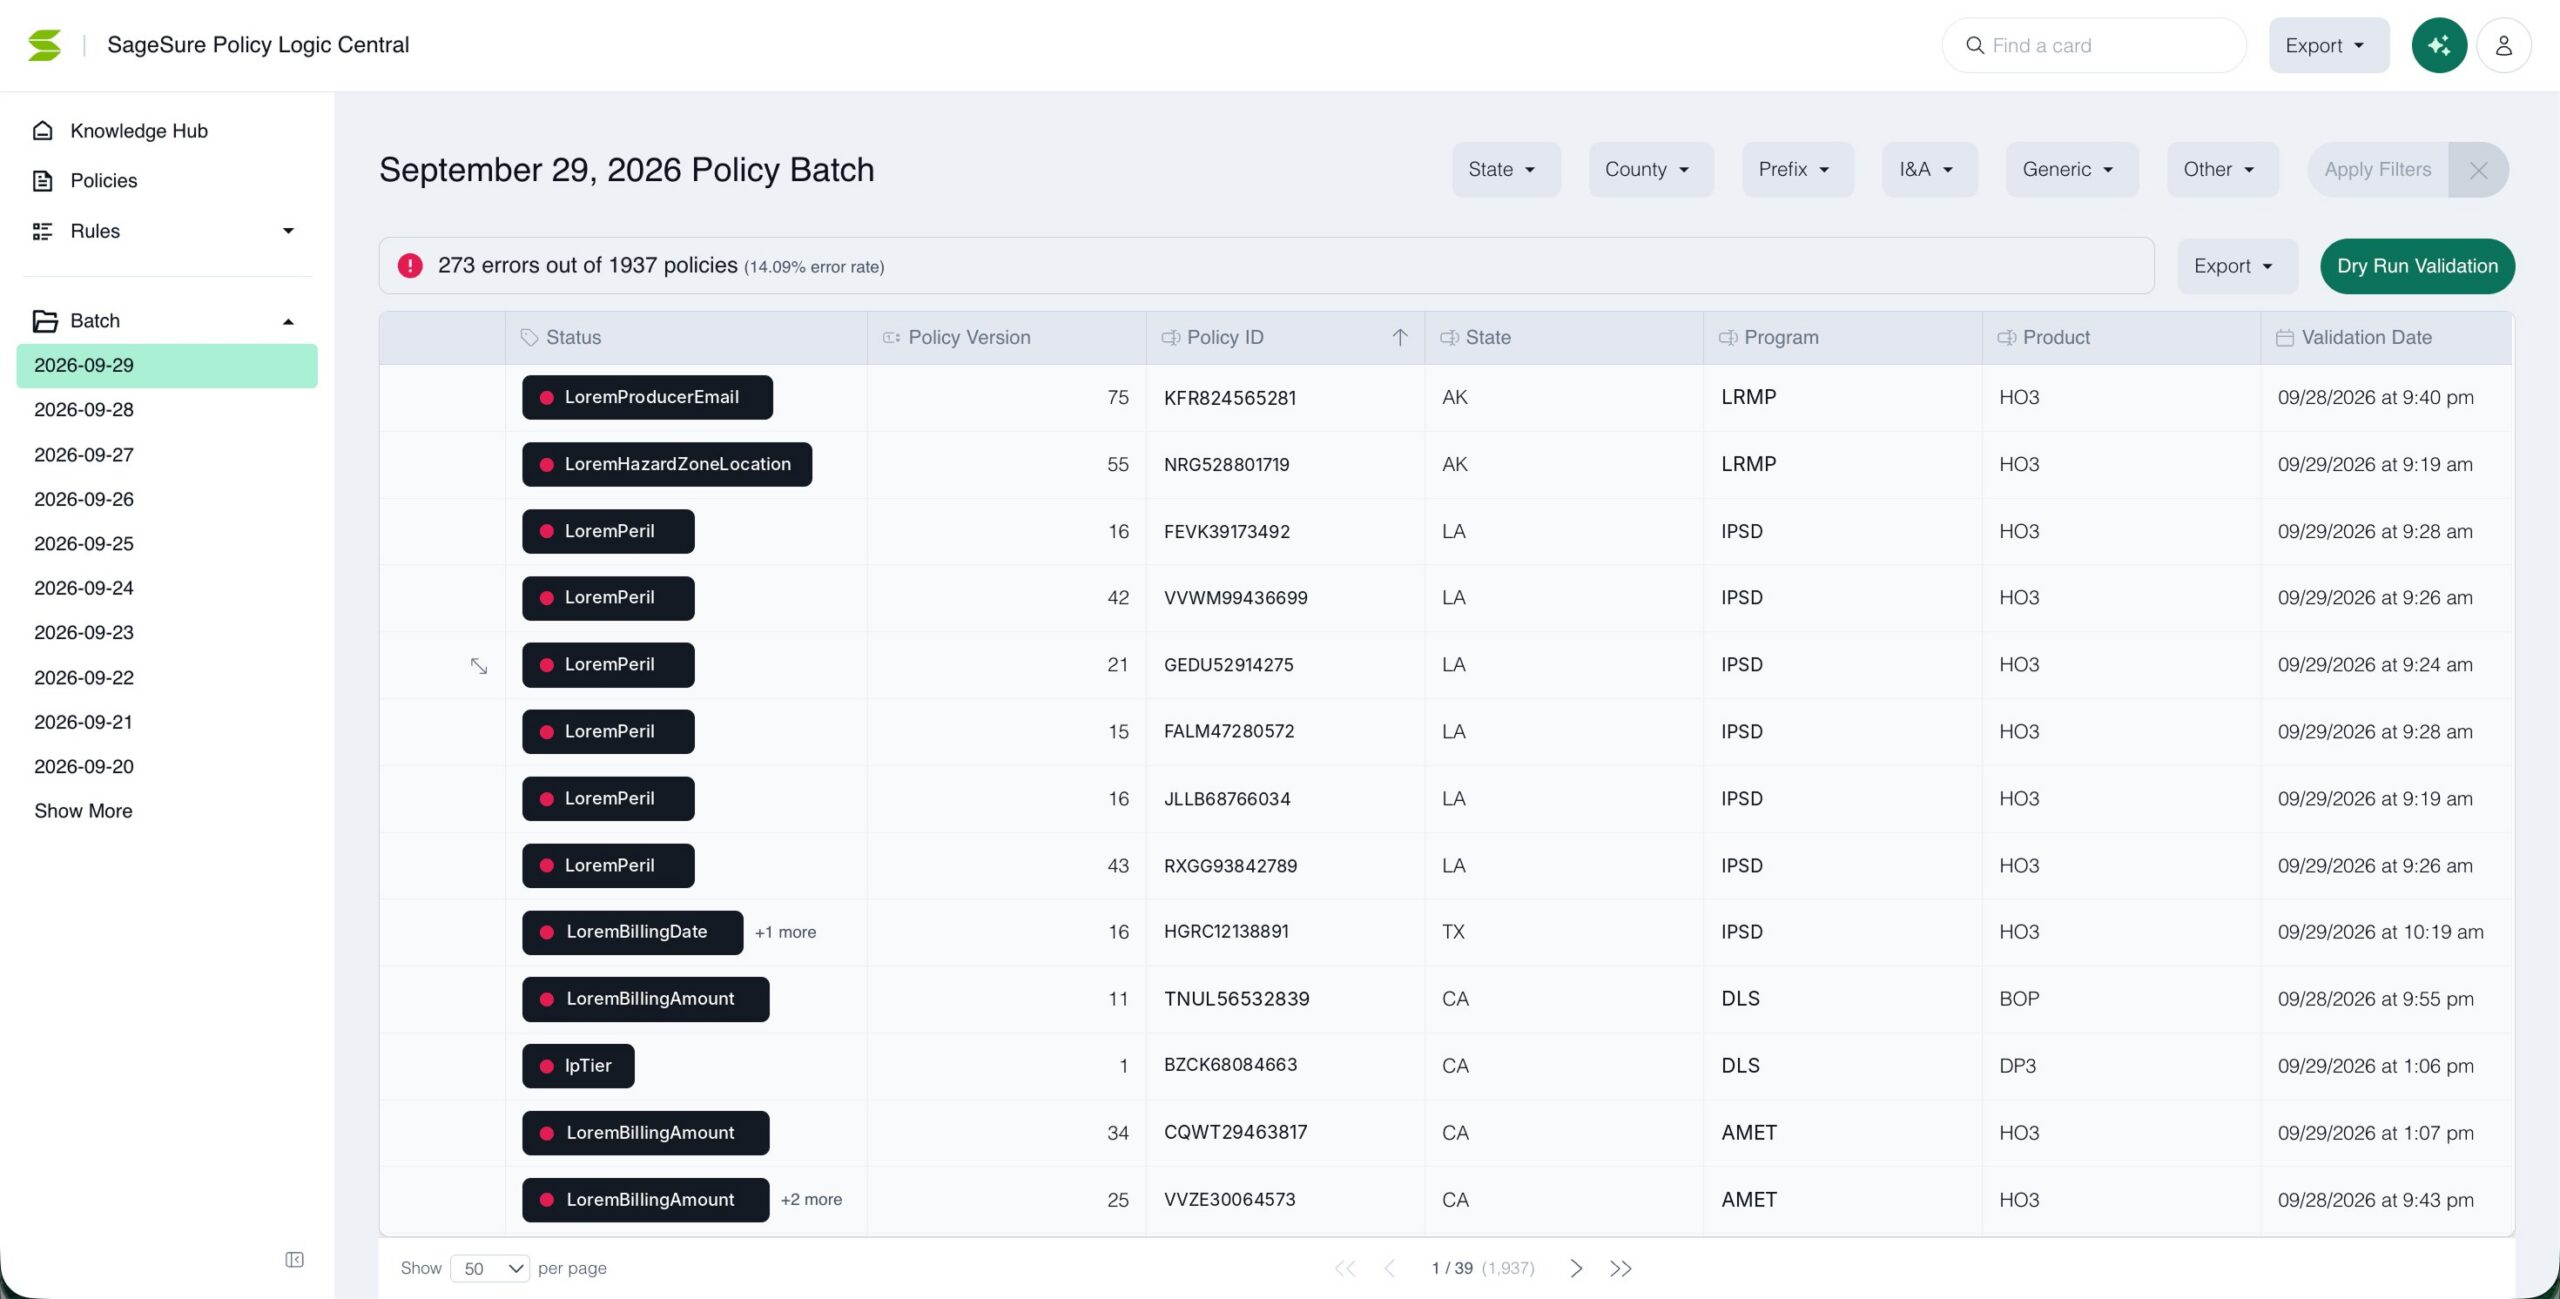Click the expand row arrow icon for GEDU52914275
The image size is (2560, 1299).
point(479,665)
